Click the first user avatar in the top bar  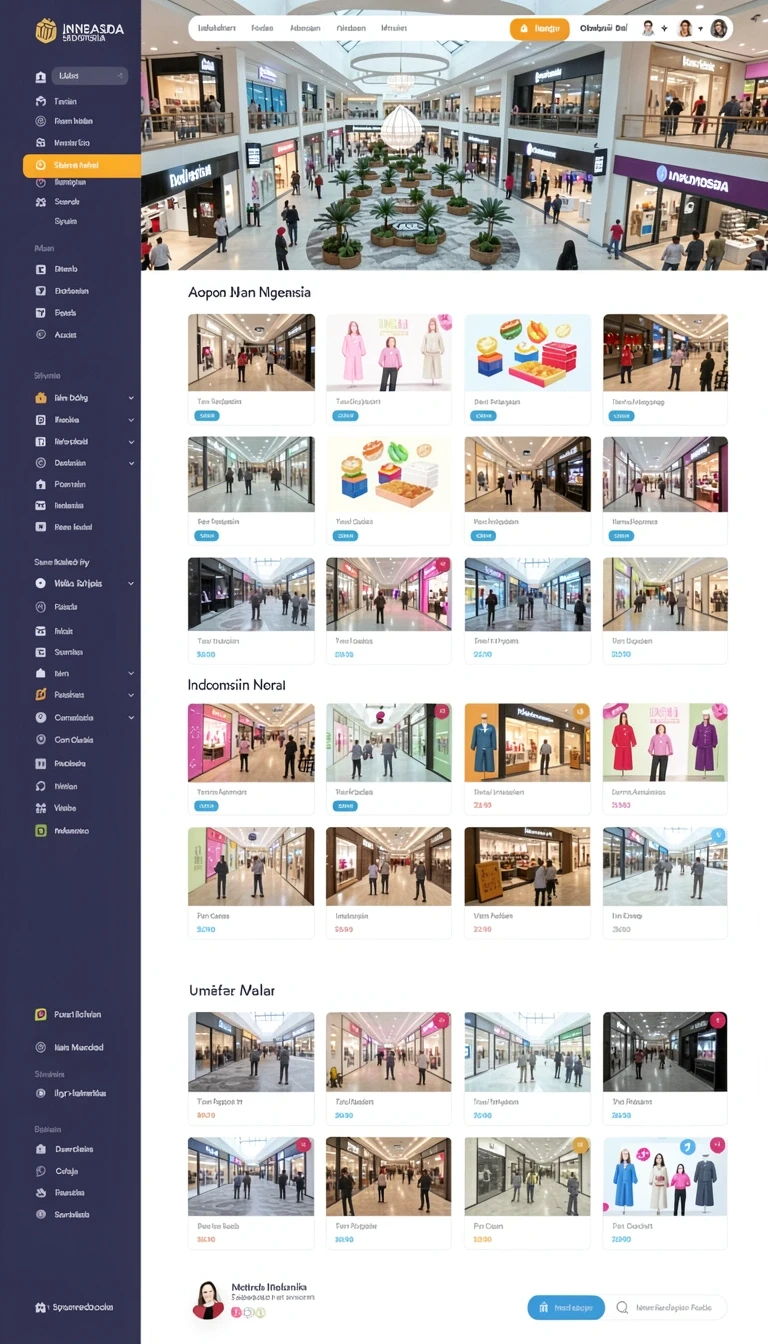pyautogui.click(x=648, y=28)
